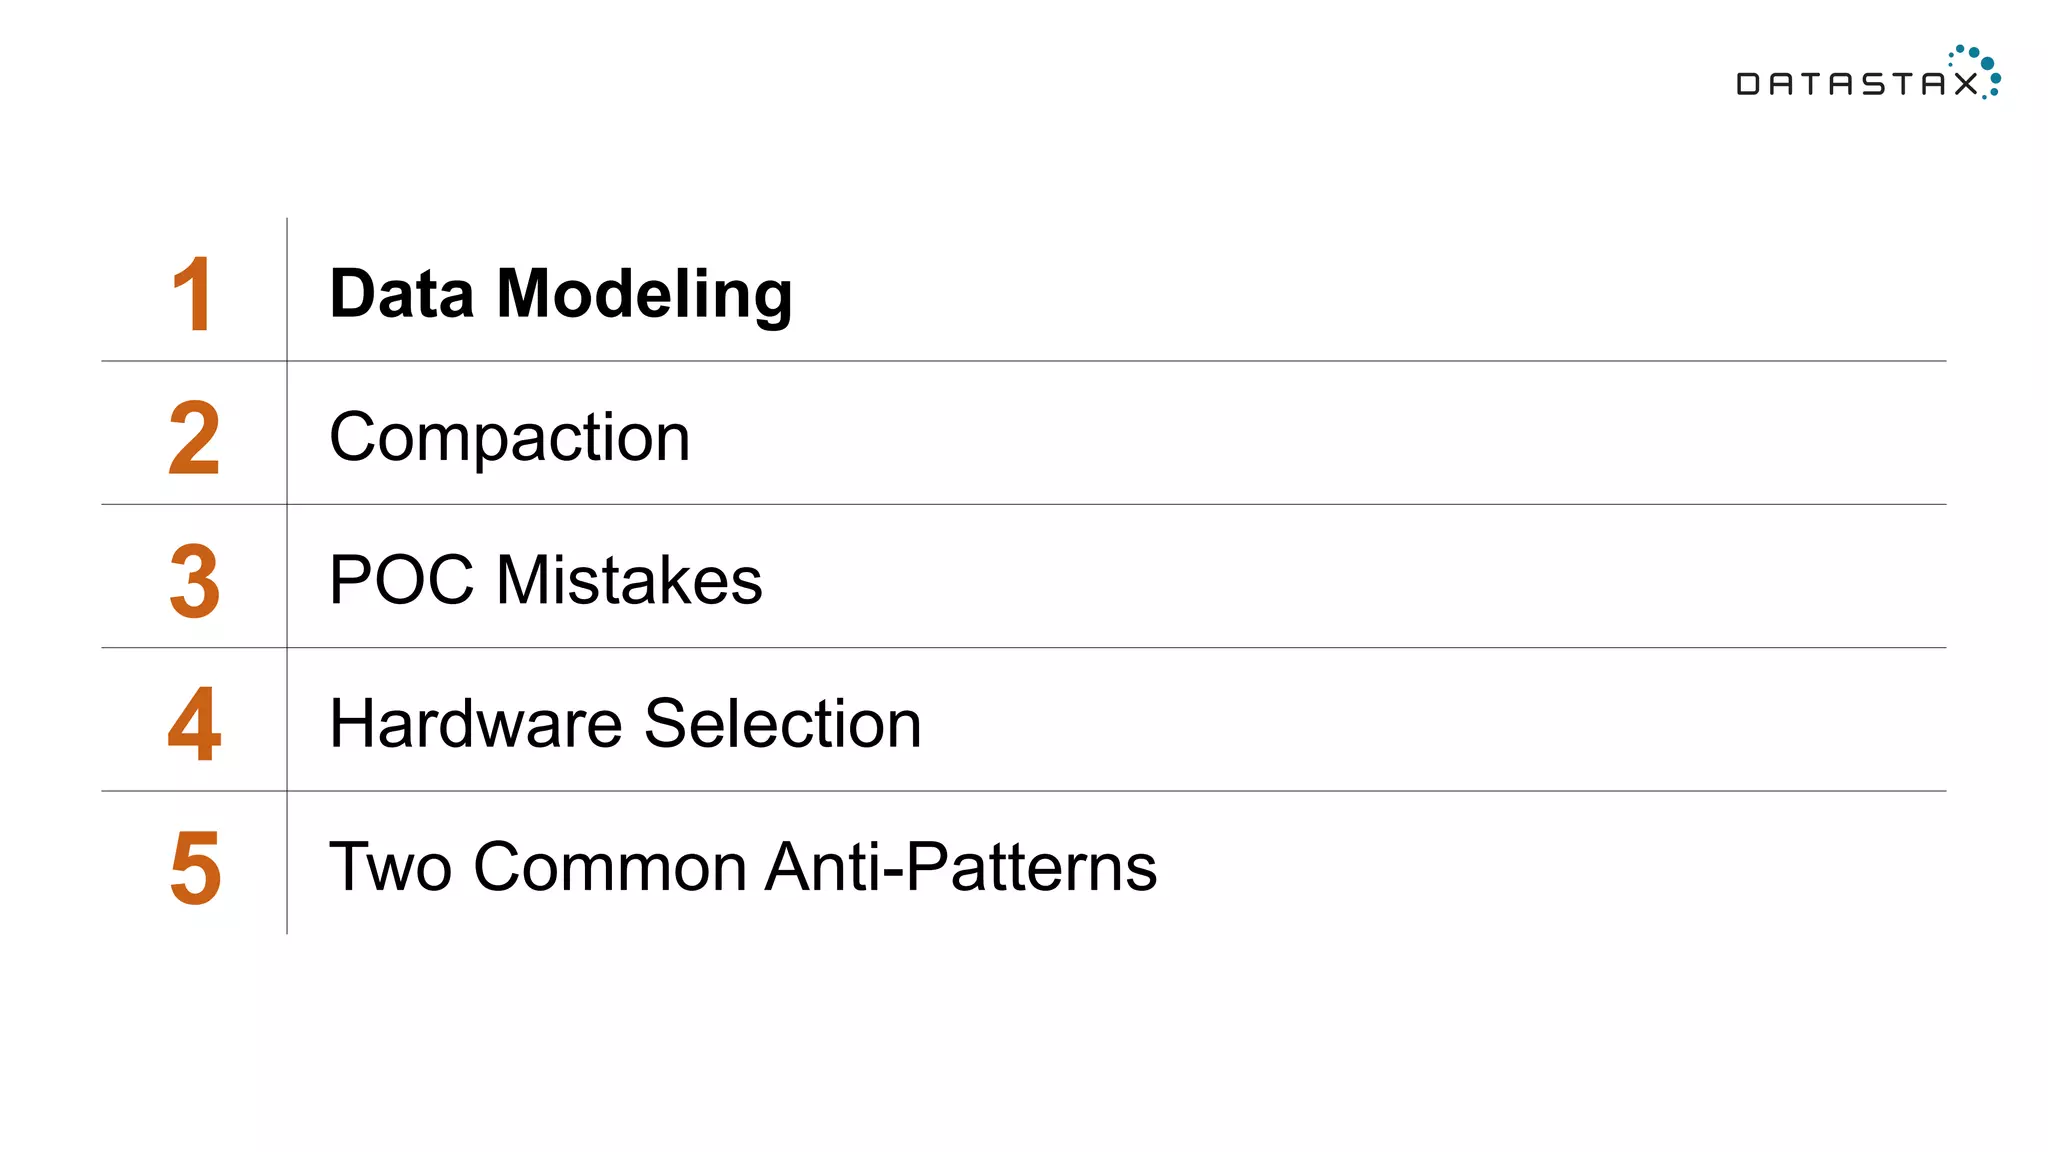
Task: Select the Two Common Anti-Patterns item
Action: tap(743, 867)
